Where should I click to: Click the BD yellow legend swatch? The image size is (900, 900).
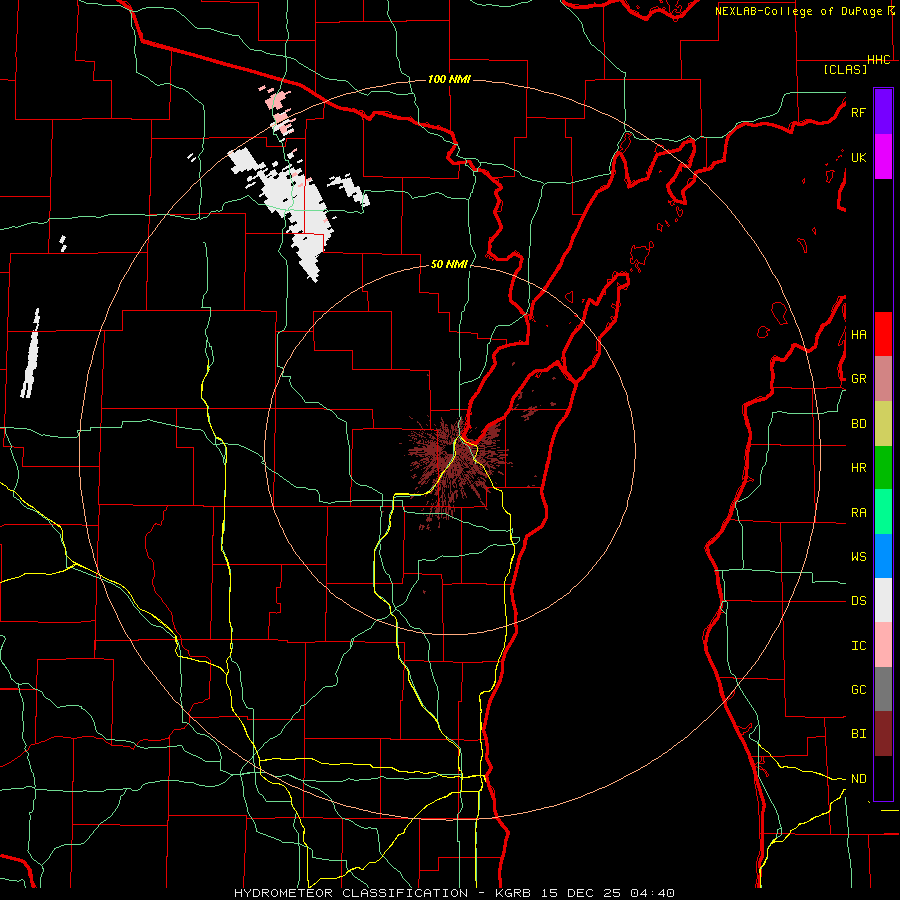point(883,424)
